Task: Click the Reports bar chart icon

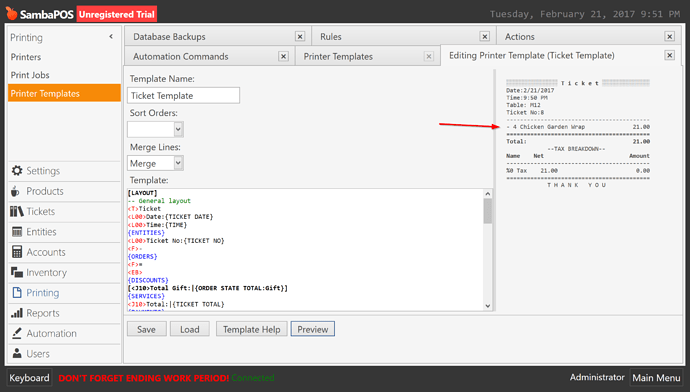Action: click(x=17, y=313)
